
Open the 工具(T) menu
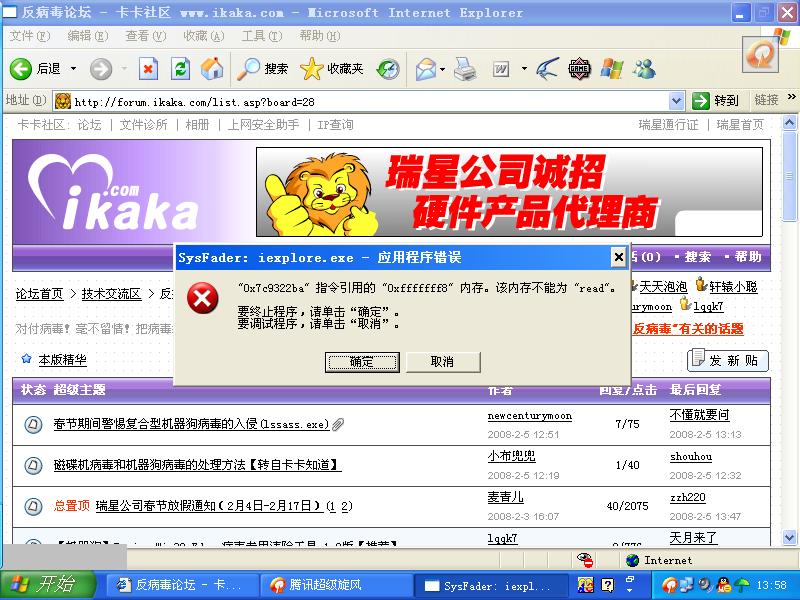262,36
